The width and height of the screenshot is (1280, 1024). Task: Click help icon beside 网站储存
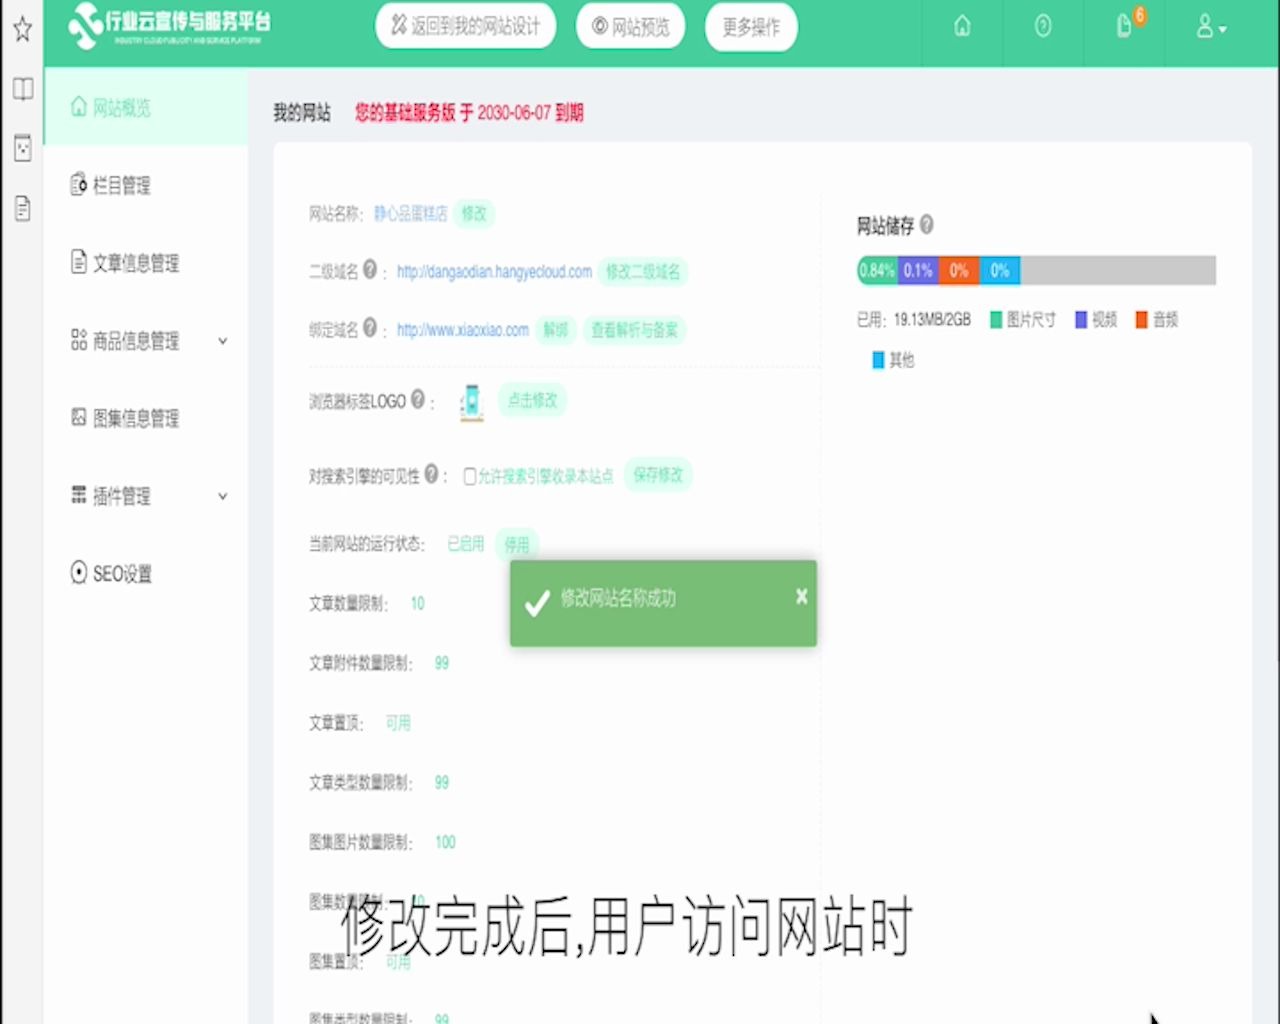pyautogui.click(x=926, y=224)
